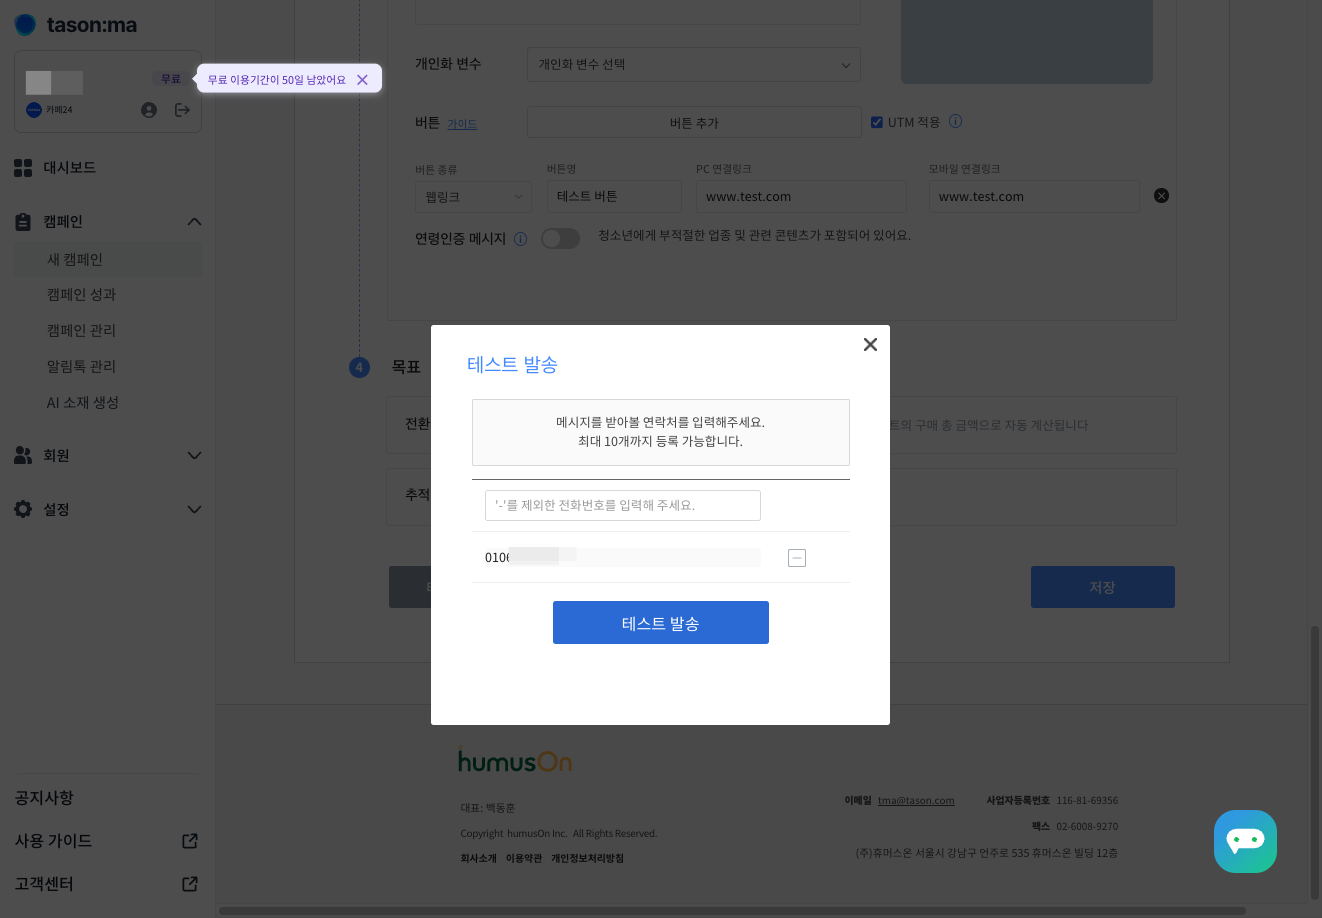The width and height of the screenshot is (1322, 918).
Task: Click the blue 테스트 발송 button
Action: pos(661,623)
